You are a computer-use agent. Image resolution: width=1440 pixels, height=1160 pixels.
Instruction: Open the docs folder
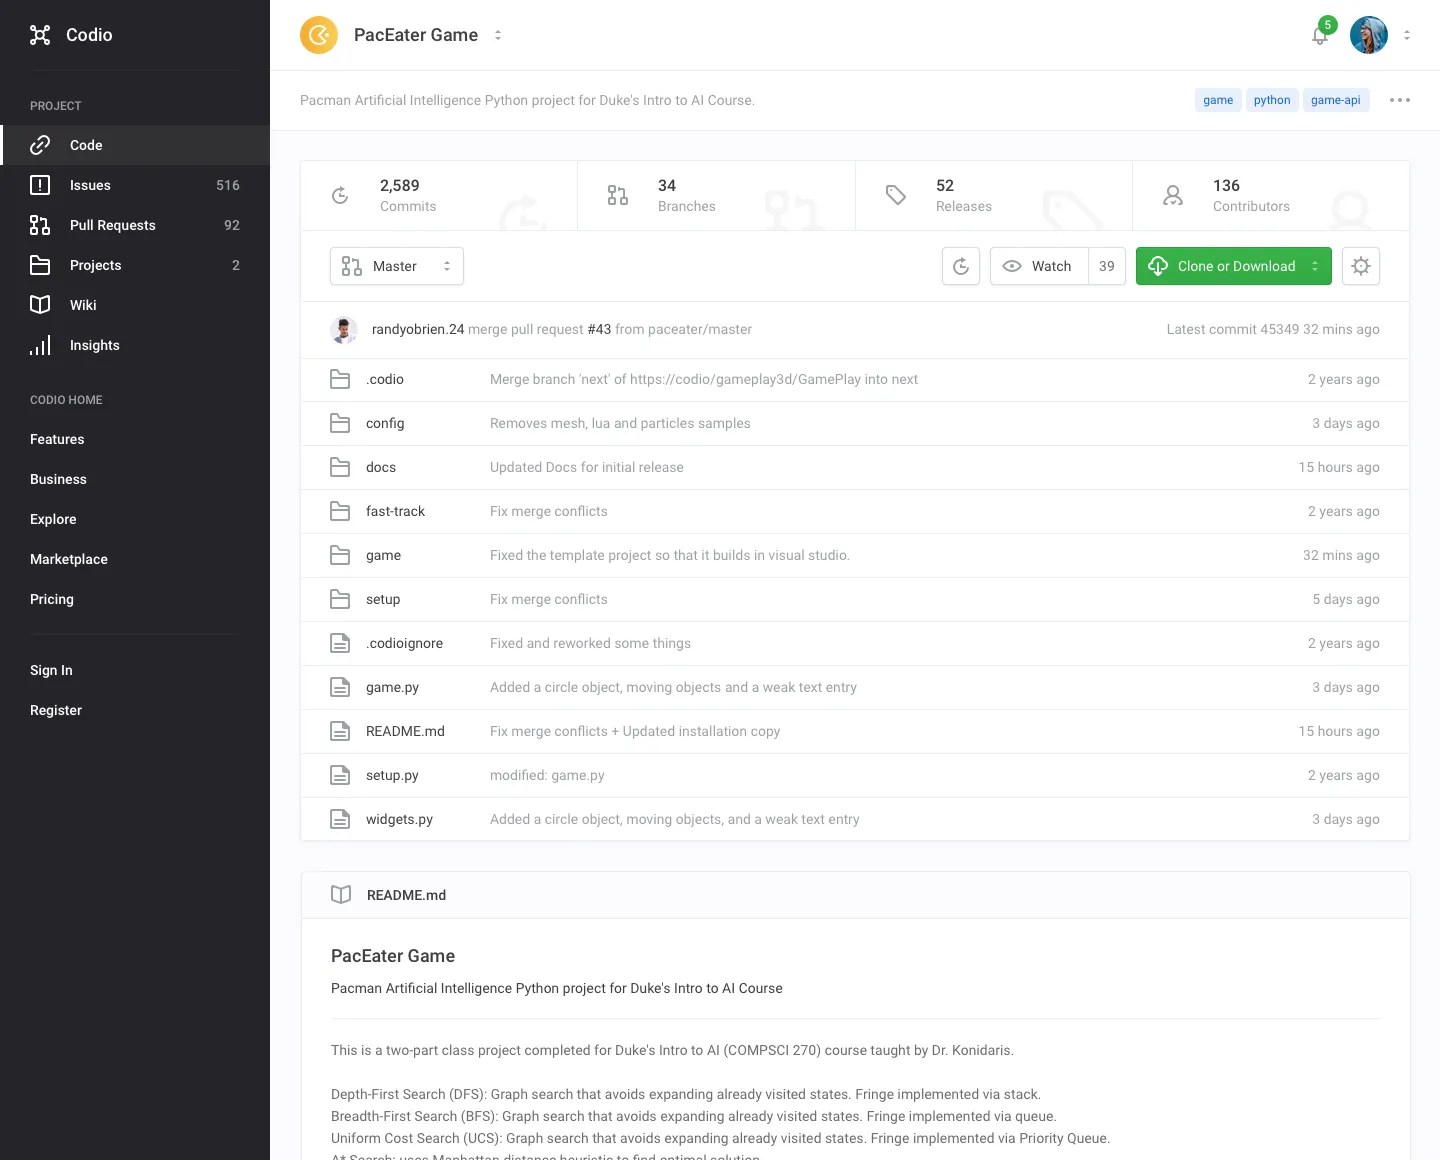[x=381, y=467]
